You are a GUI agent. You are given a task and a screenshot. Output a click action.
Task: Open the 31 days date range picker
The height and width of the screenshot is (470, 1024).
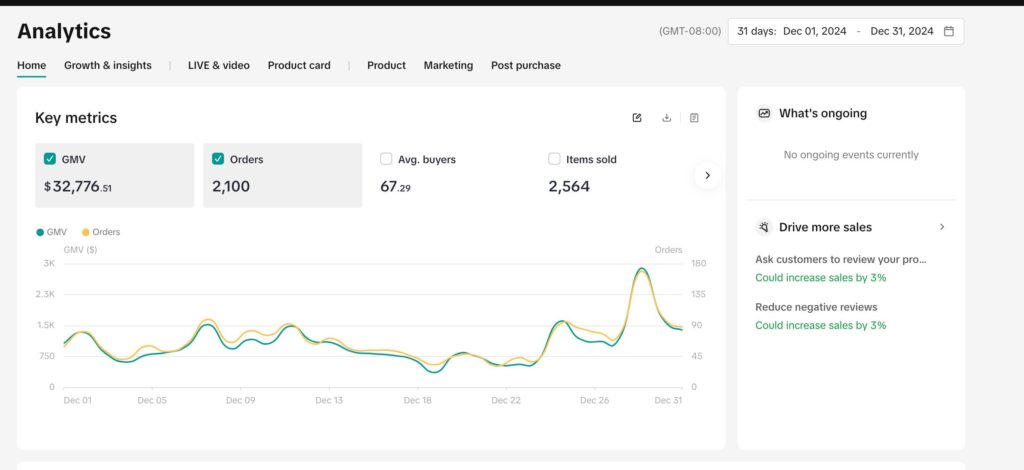coord(845,31)
